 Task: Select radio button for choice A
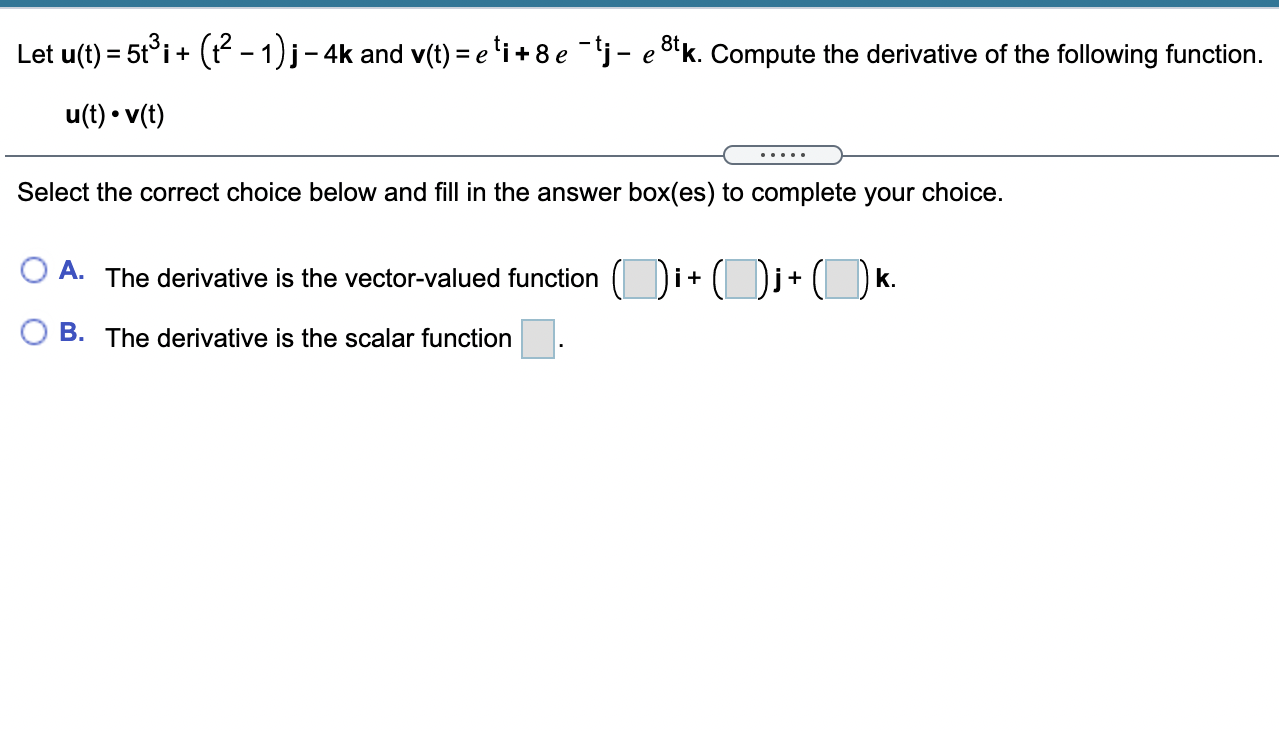click(36, 268)
